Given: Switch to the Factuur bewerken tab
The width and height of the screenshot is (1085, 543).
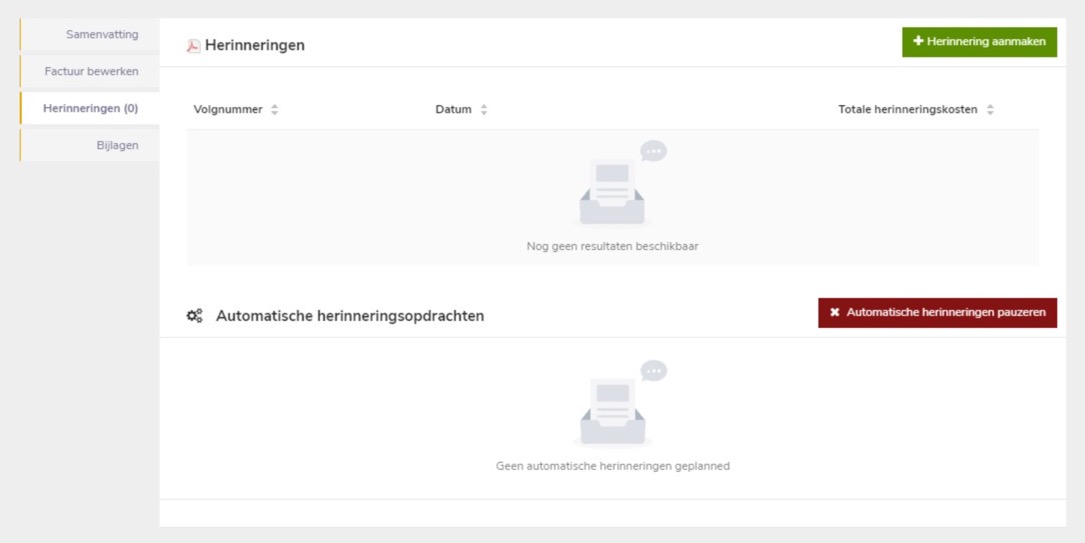Looking at the screenshot, I should [90, 72].
